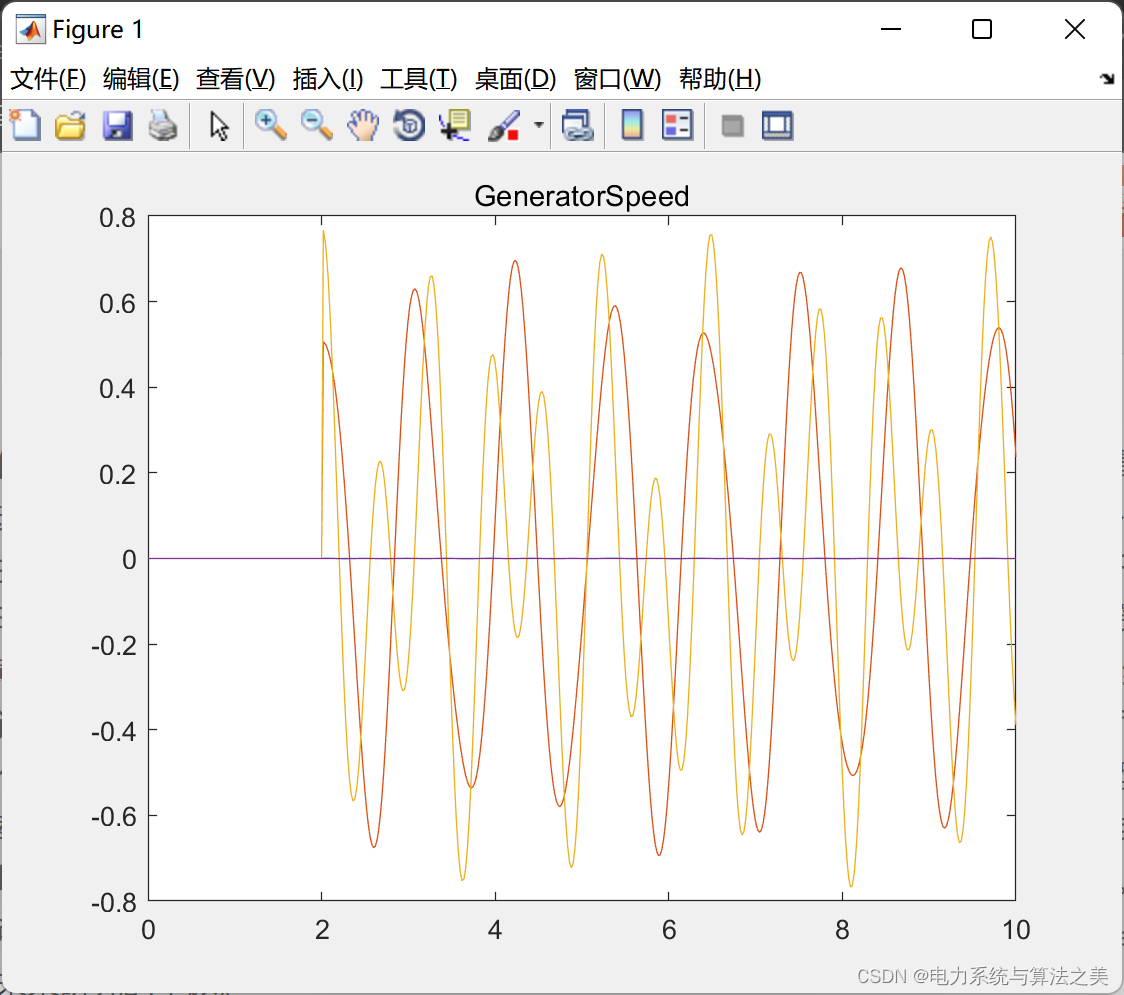The image size is (1124, 995).
Task: Click the MATLAB icon in the title bar
Action: tap(31, 29)
